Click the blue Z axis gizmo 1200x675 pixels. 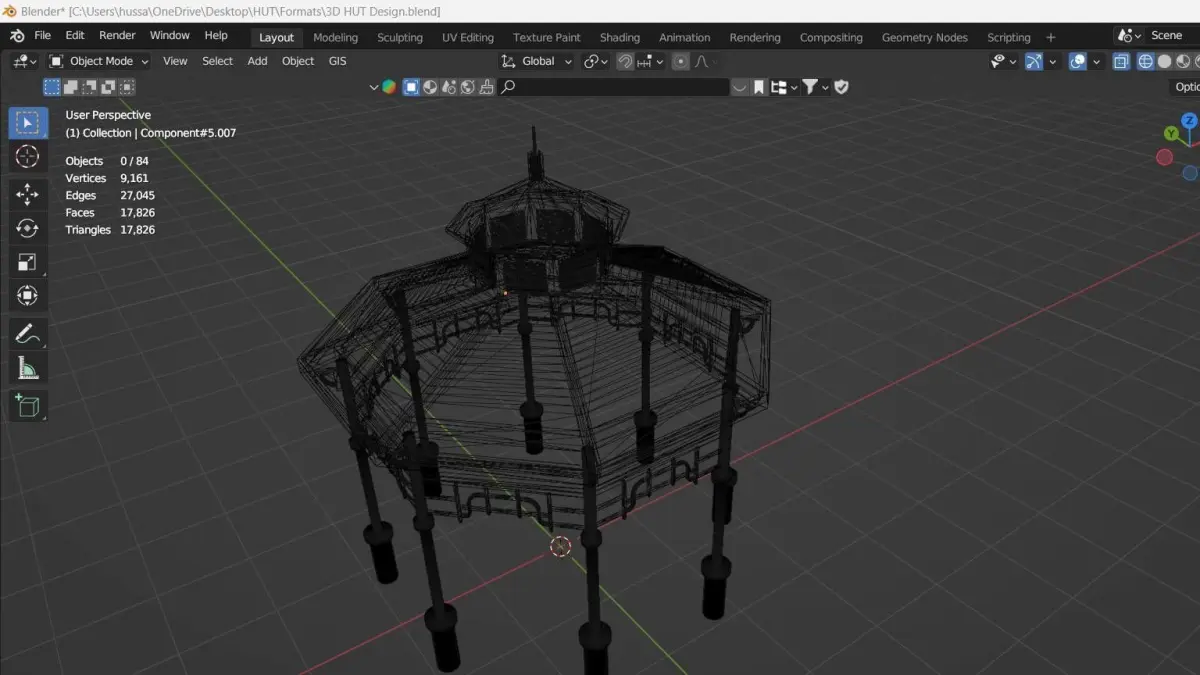(x=1189, y=121)
